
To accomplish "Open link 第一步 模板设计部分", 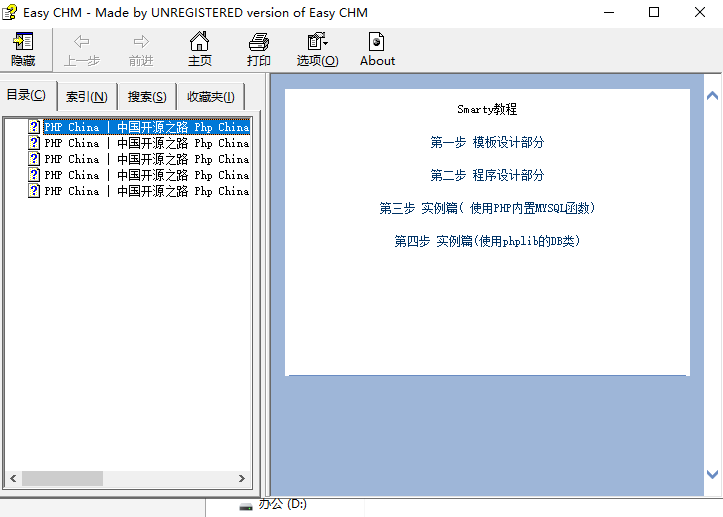I will (x=487, y=142).
